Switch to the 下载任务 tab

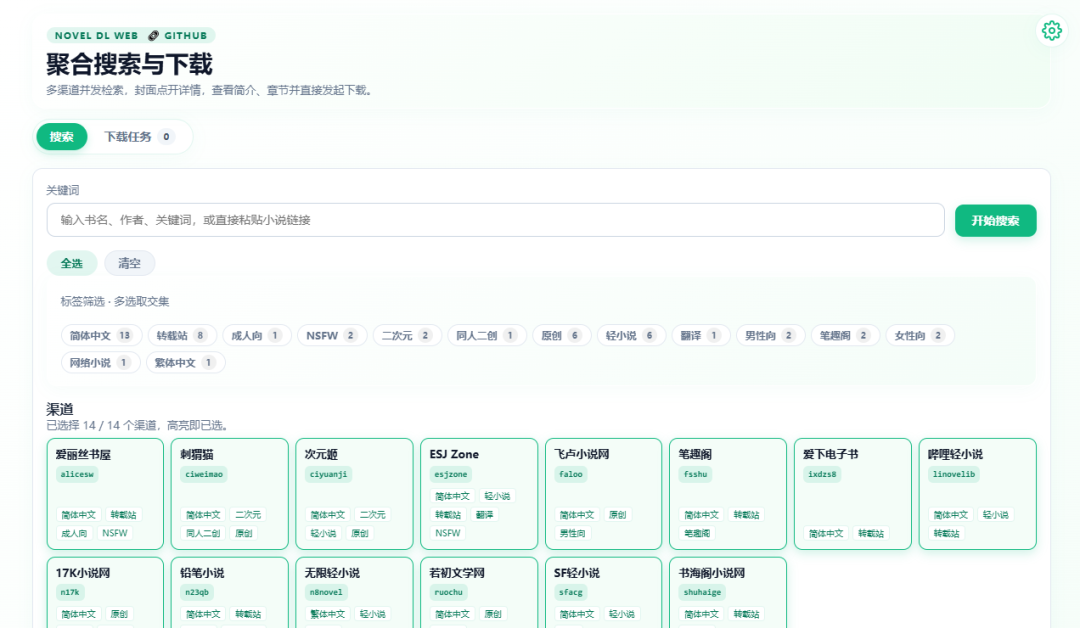click(x=138, y=137)
